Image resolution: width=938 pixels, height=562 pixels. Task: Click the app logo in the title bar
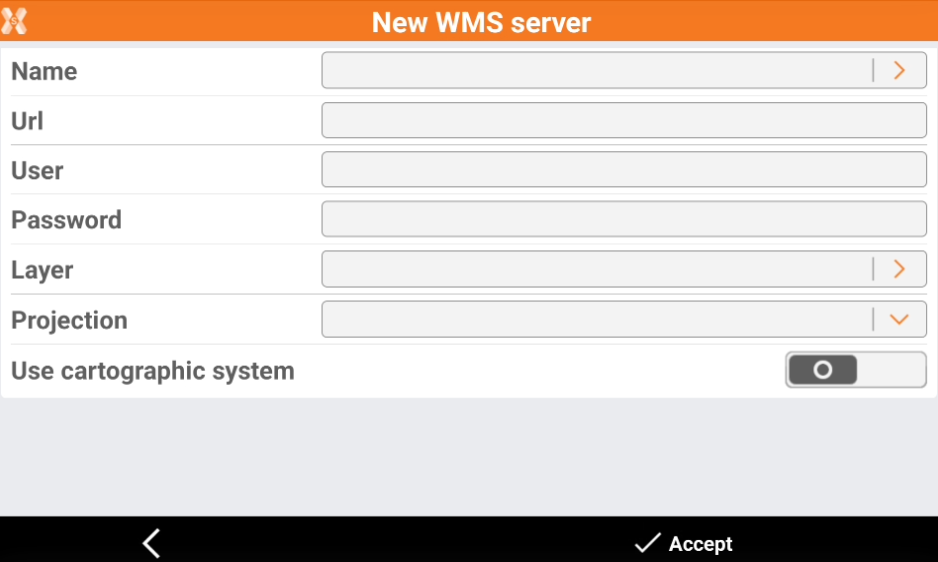coord(14,21)
